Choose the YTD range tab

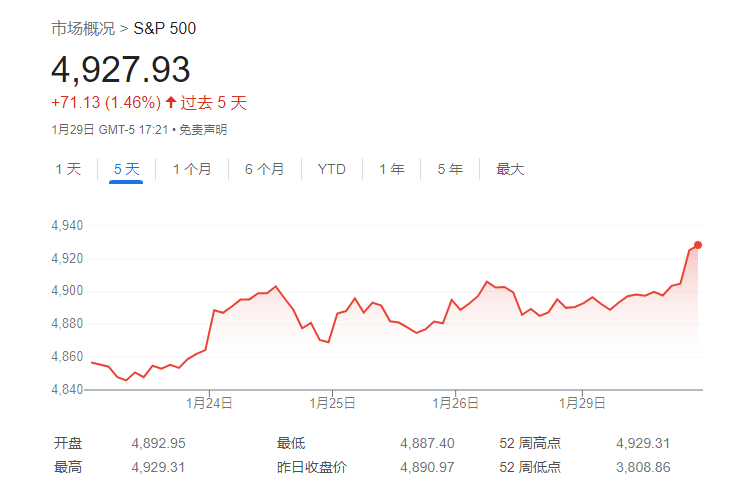[331, 169]
